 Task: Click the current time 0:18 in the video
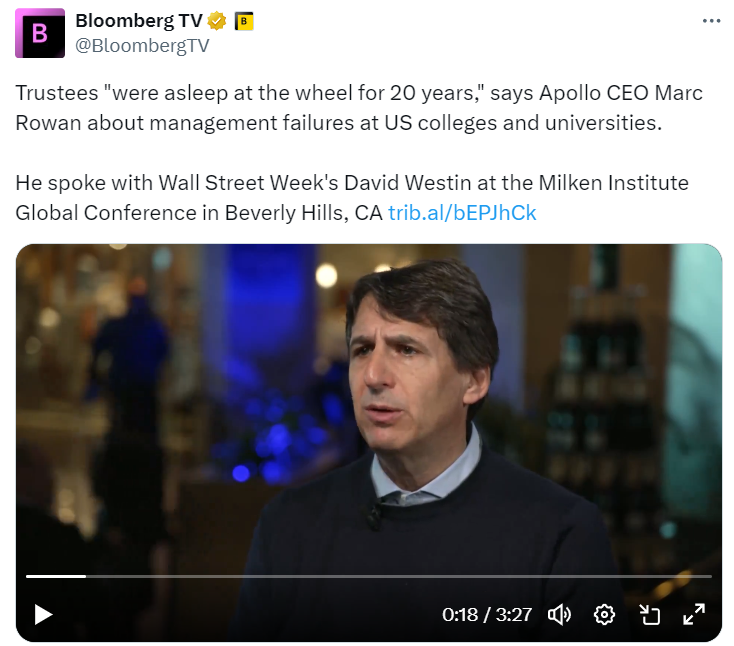tap(460, 614)
